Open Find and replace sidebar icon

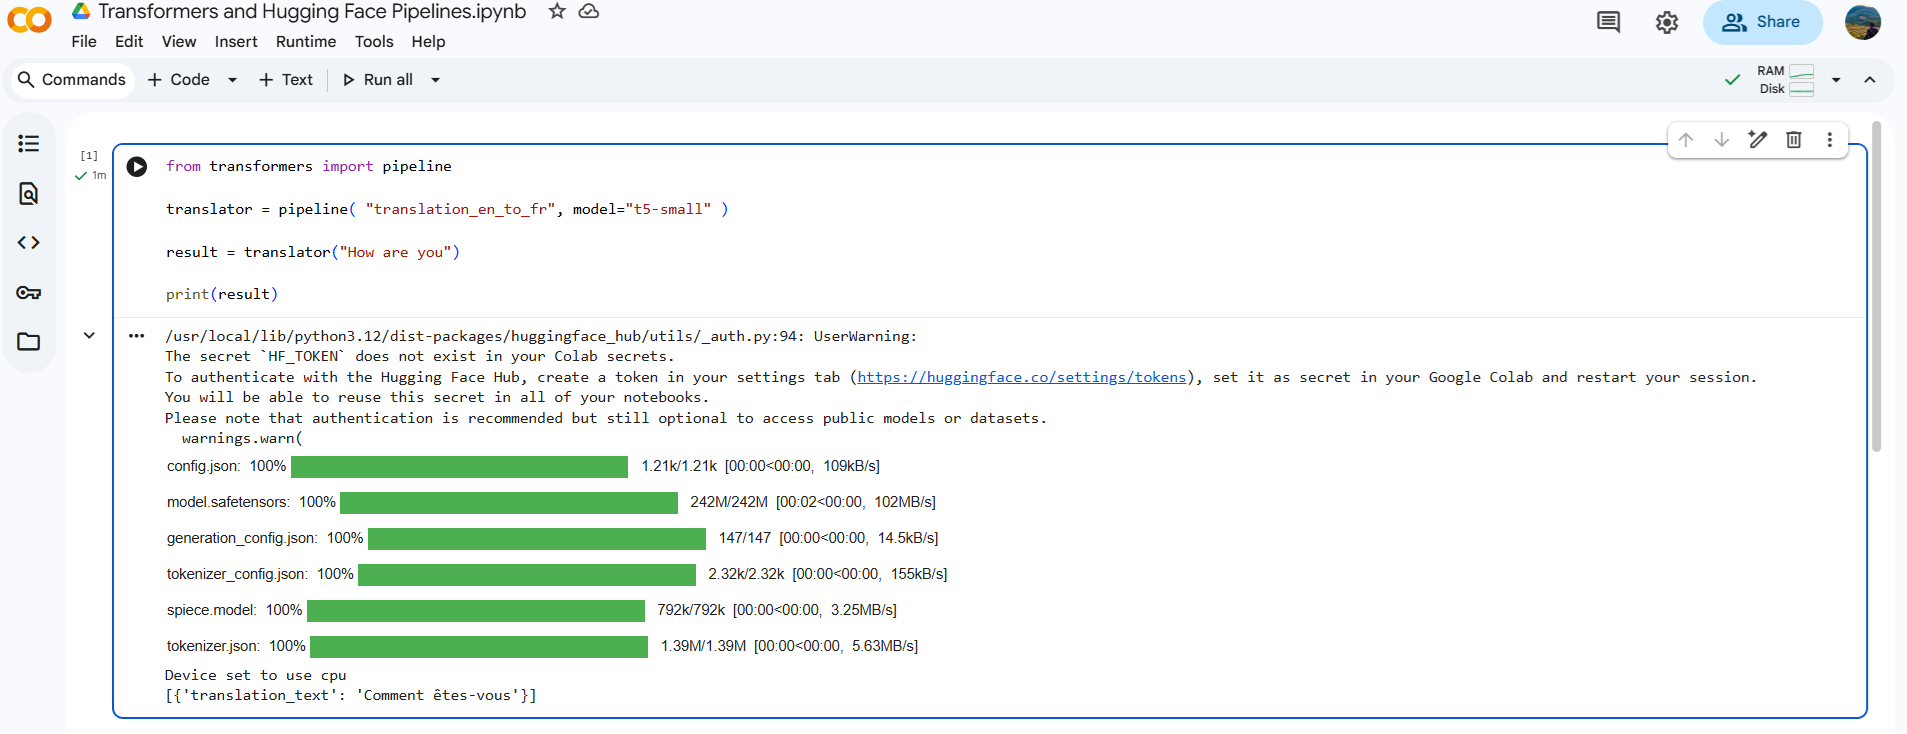click(29, 193)
